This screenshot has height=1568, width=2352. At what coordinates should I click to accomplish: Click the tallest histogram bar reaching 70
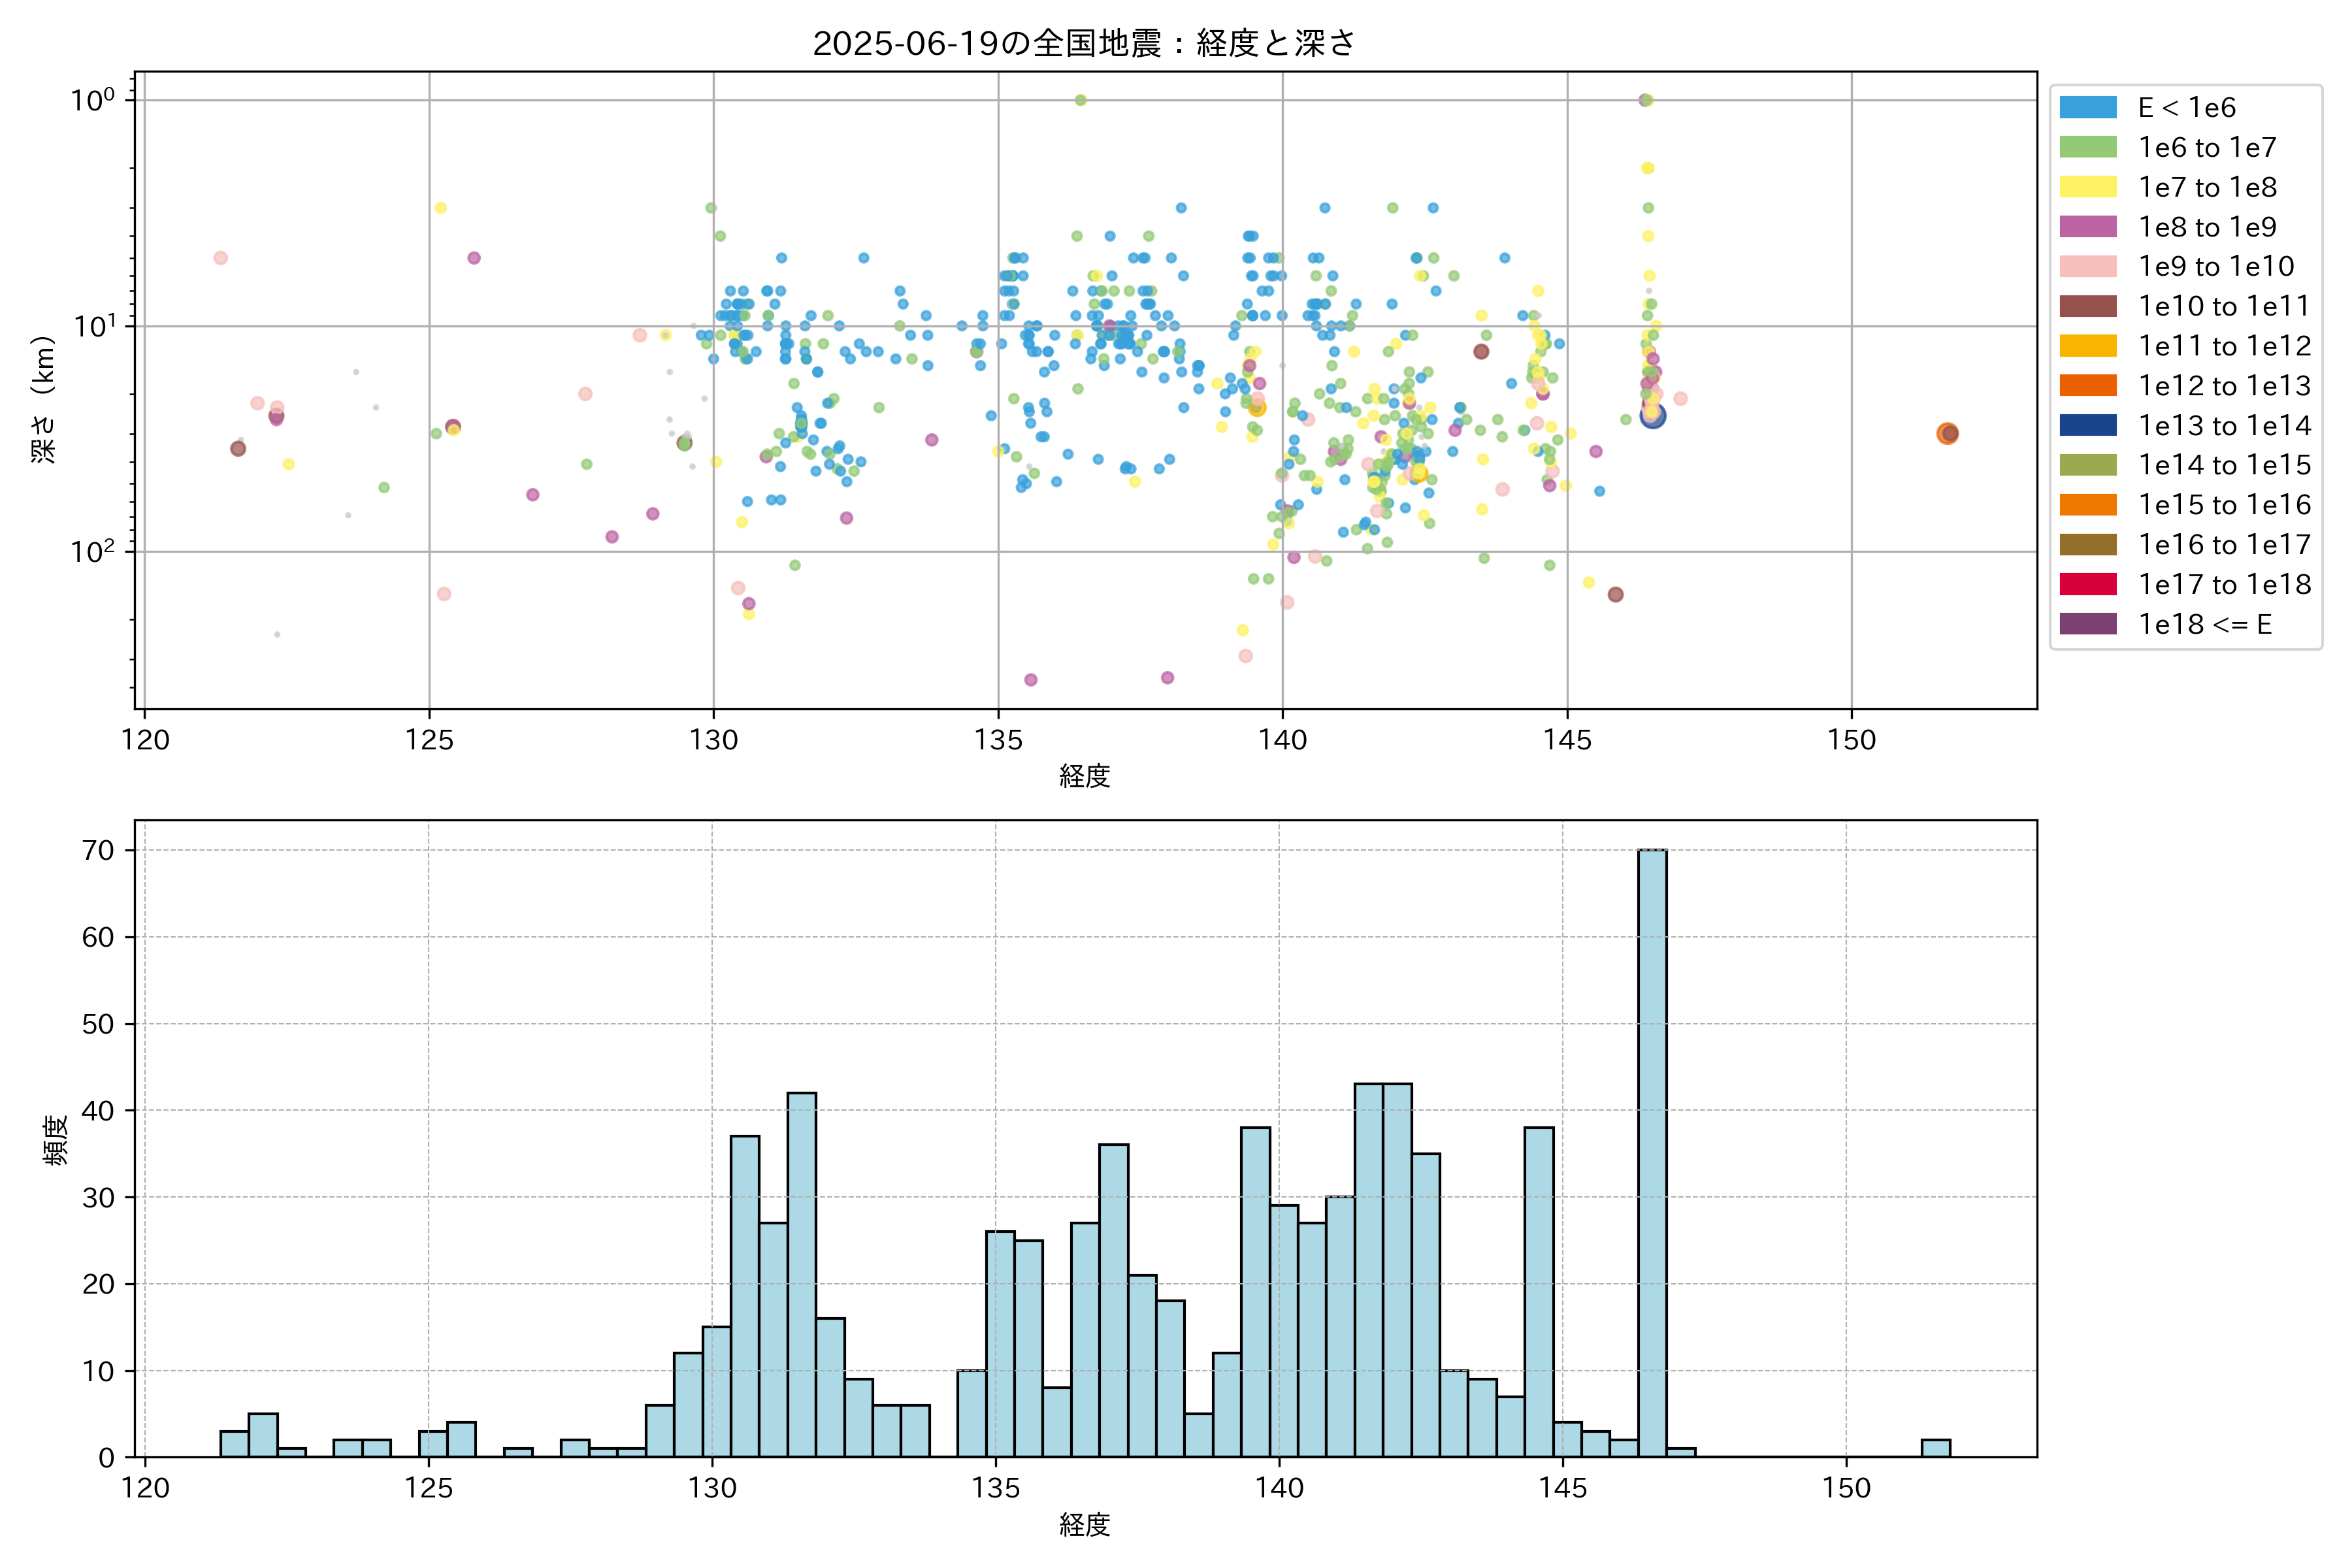pyautogui.click(x=1652, y=1152)
